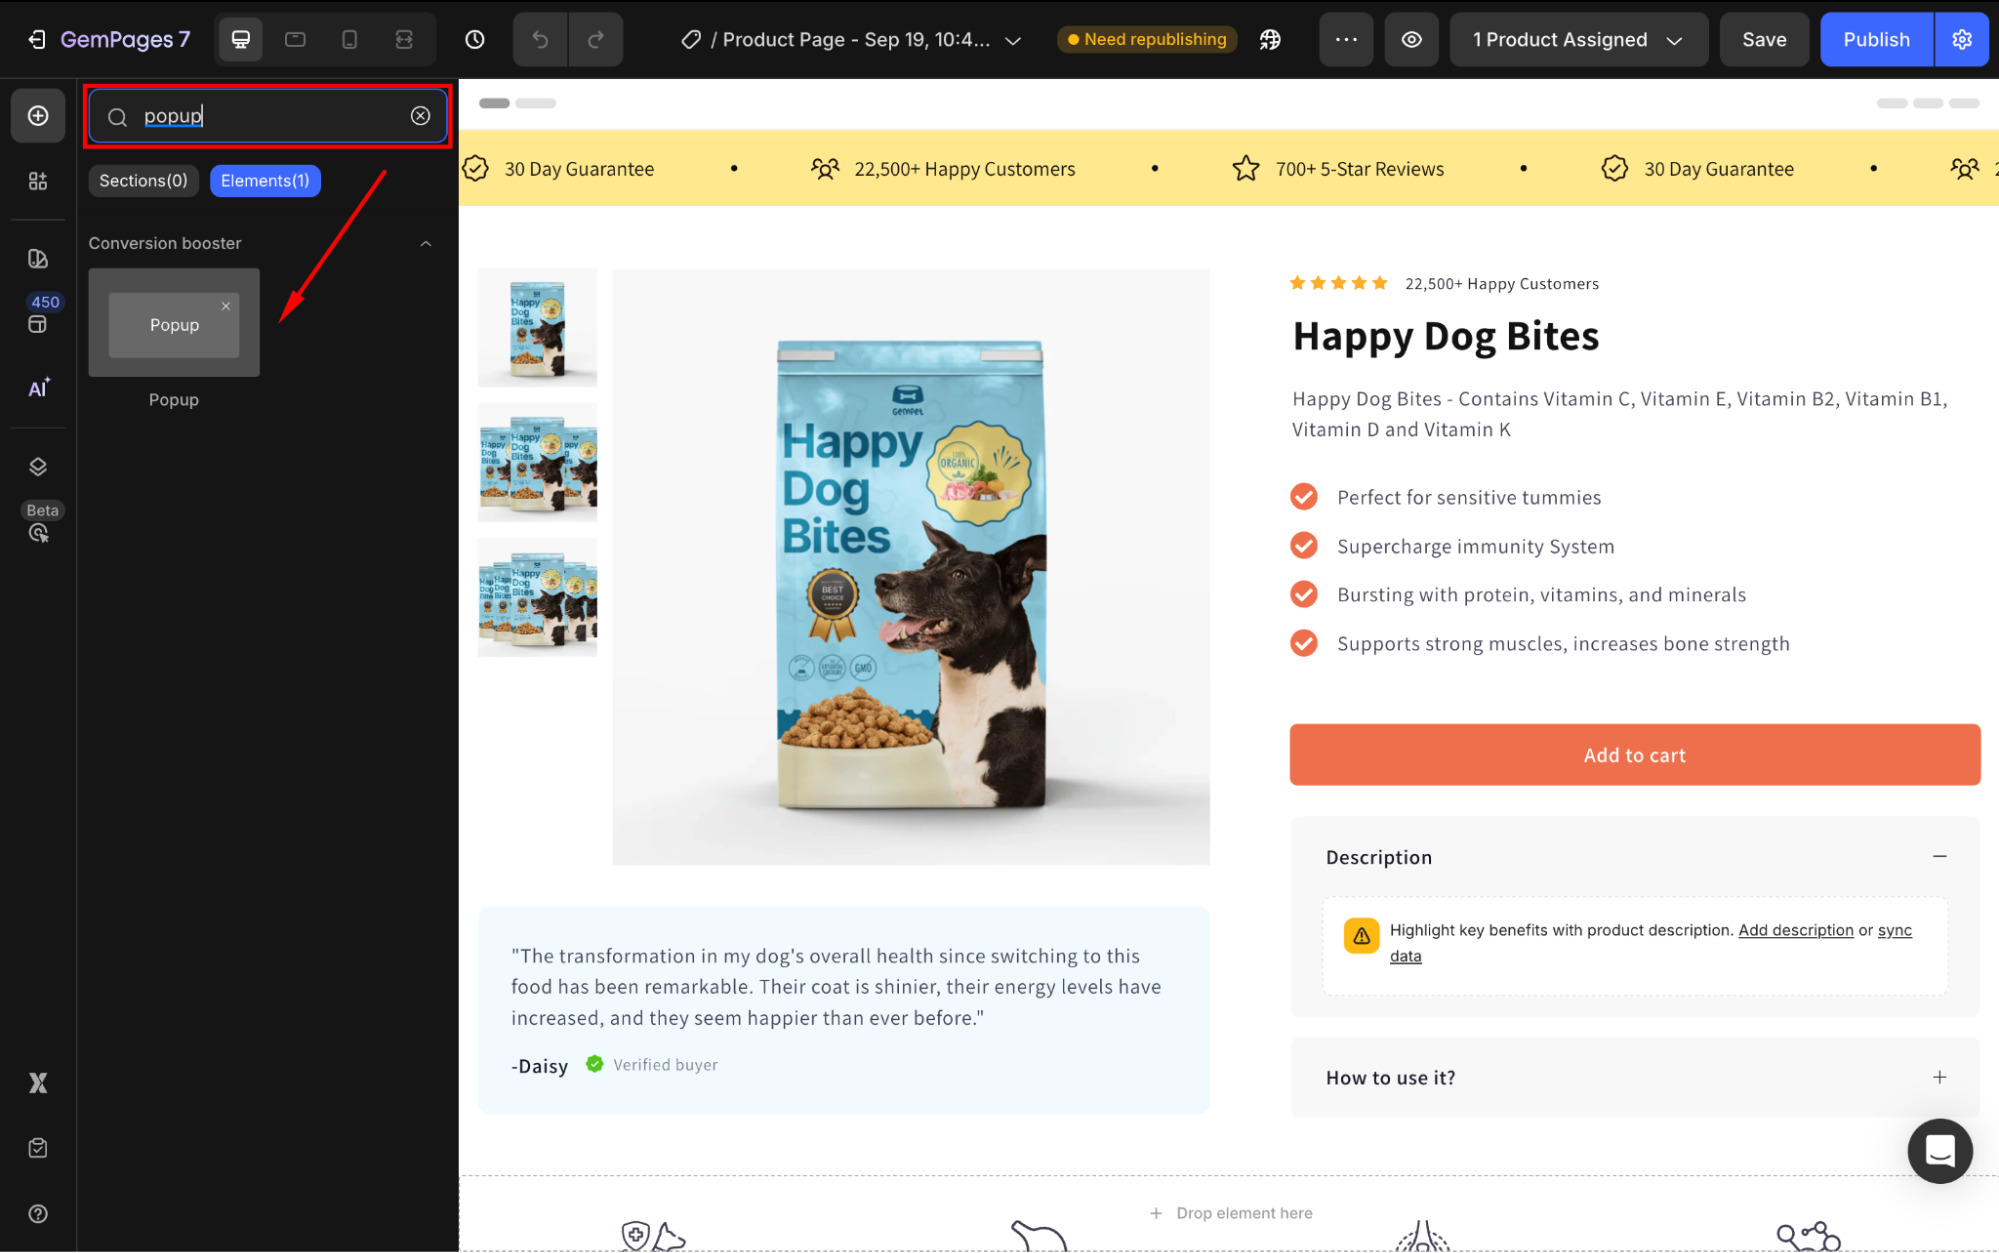This screenshot has height=1253, width=1999.
Task: Open the 1 Product Assigned dropdown
Action: click(1577, 39)
